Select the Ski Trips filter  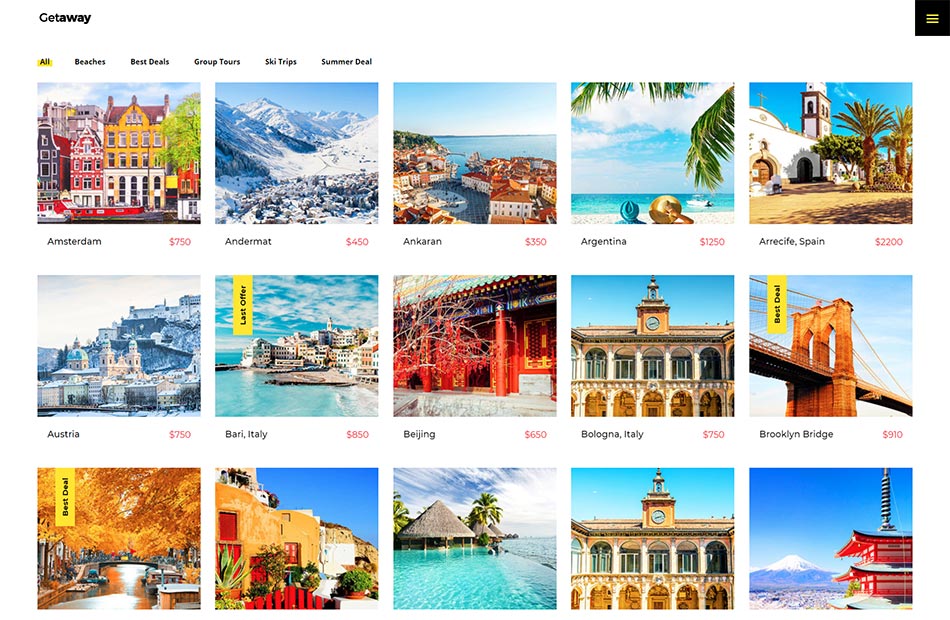click(x=281, y=62)
